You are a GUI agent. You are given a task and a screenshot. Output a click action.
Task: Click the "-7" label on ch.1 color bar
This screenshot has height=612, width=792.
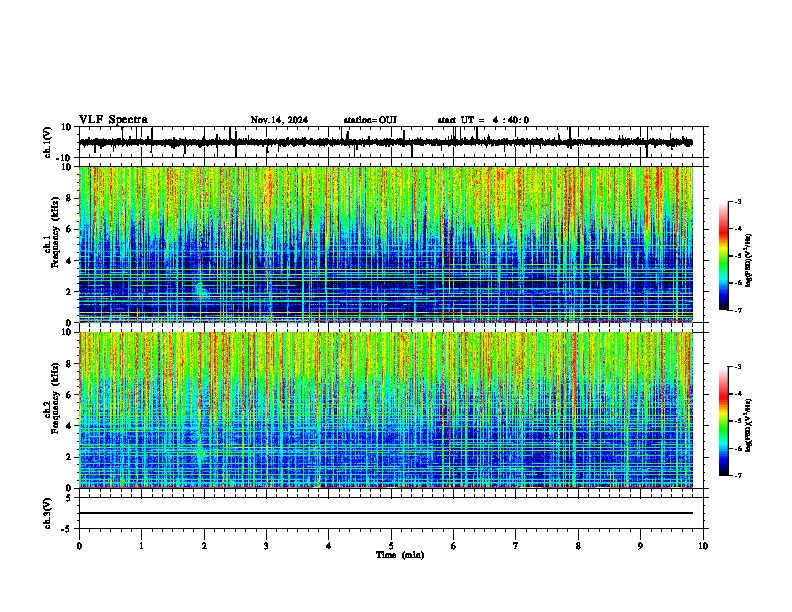pos(737,310)
